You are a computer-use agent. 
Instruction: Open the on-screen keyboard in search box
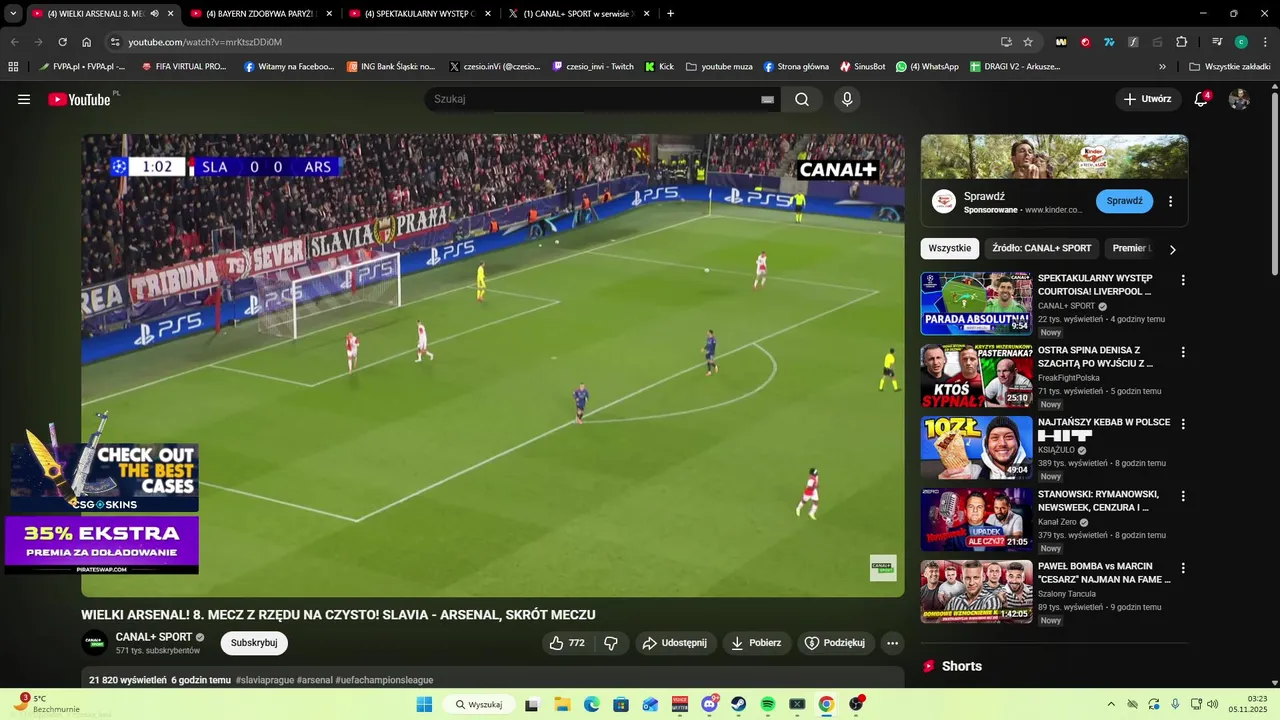pos(767,99)
